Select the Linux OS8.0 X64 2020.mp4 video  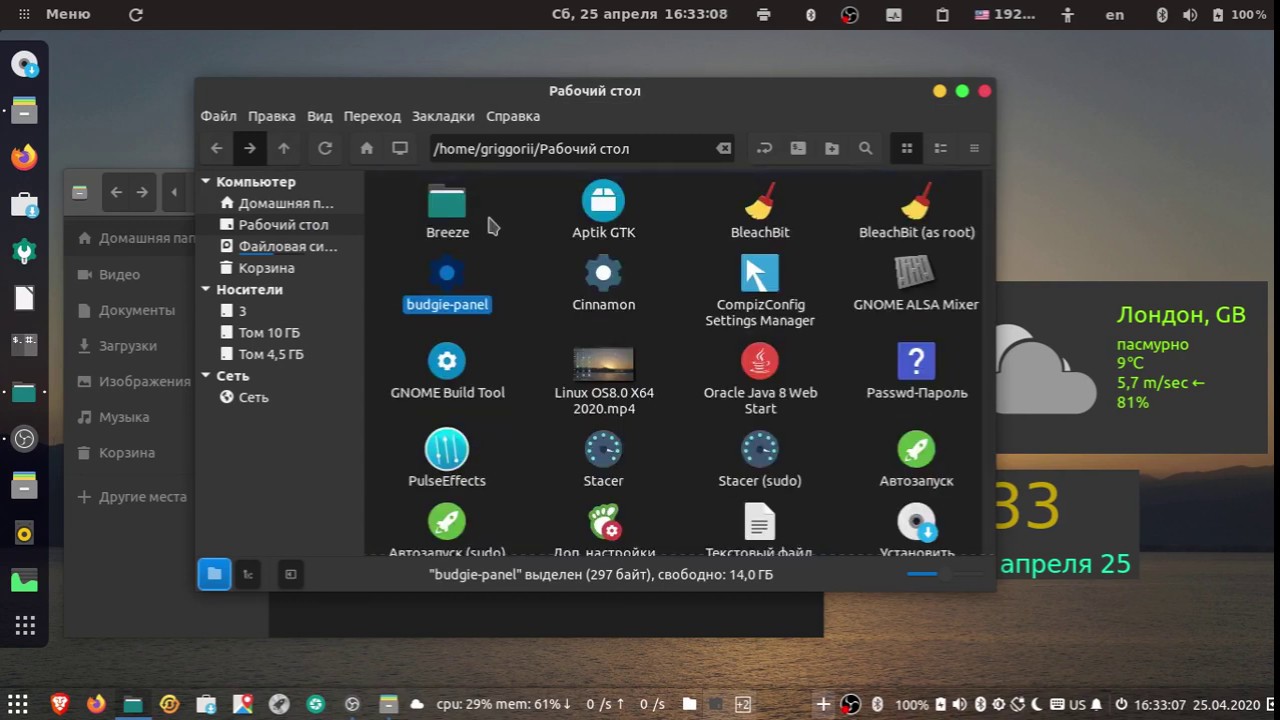pyautogui.click(x=603, y=380)
